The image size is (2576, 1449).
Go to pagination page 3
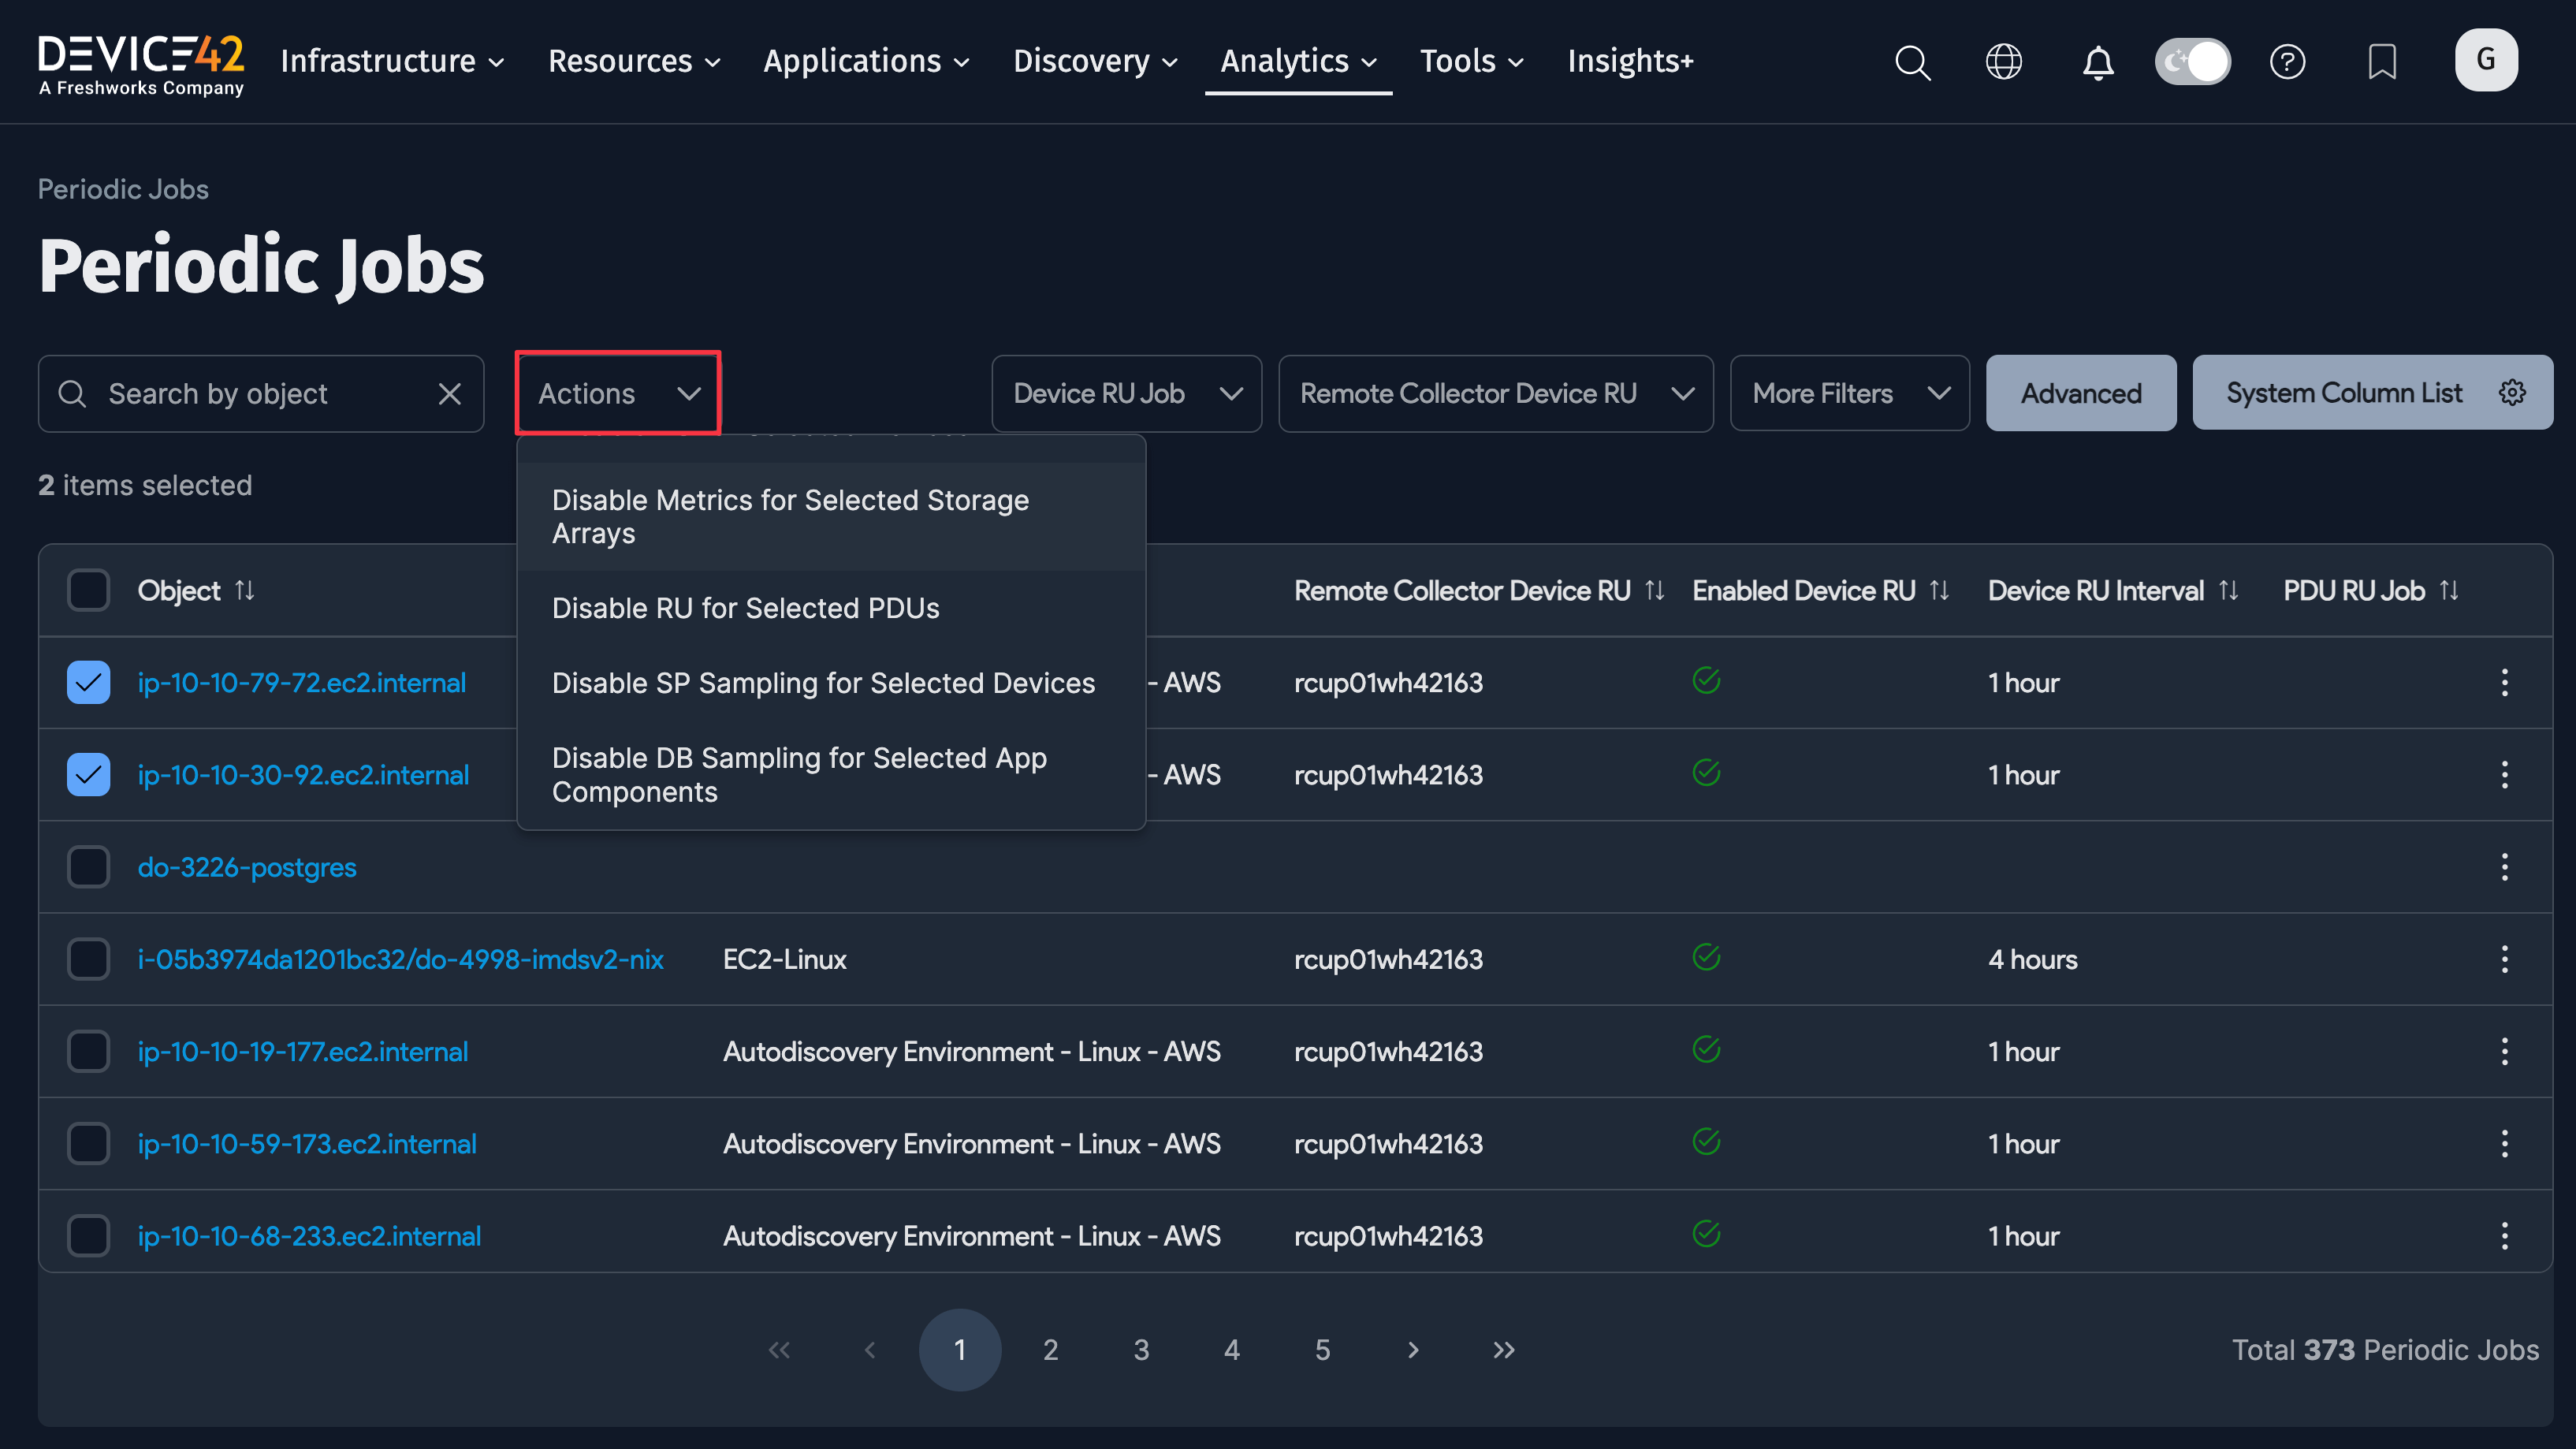[x=1141, y=1350]
